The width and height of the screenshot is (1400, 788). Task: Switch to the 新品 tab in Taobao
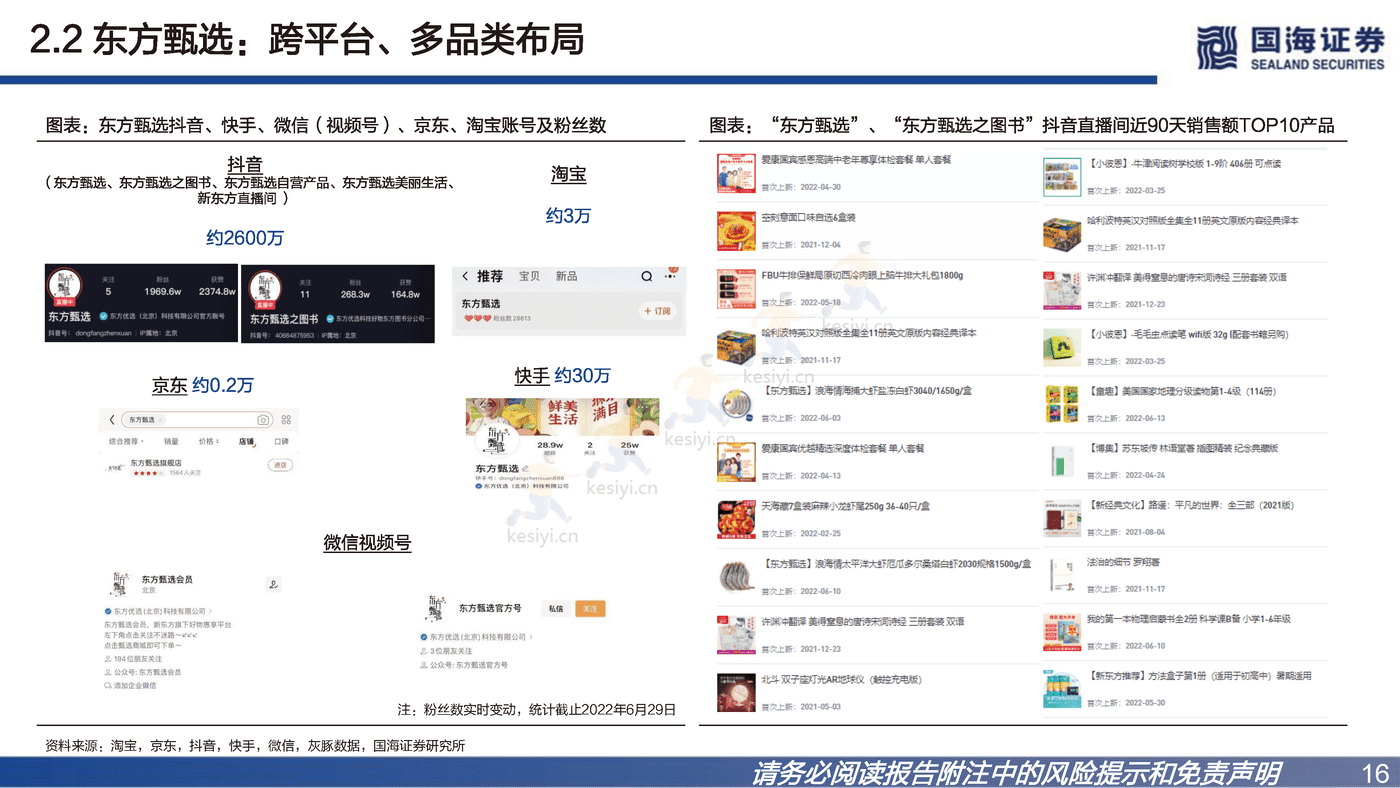coord(566,276)
